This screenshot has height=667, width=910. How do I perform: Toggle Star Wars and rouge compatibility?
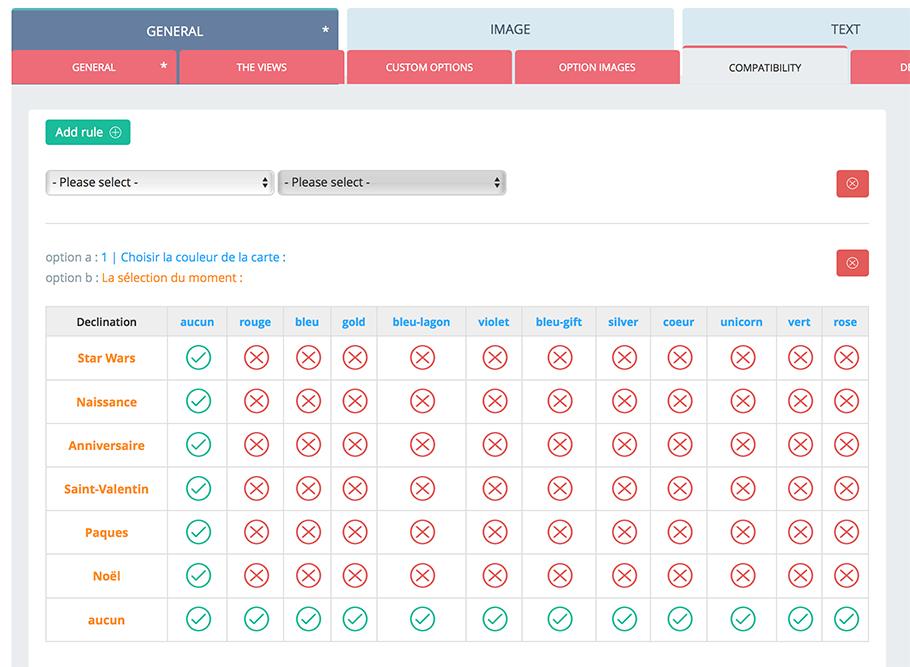[x=257, y=358]
